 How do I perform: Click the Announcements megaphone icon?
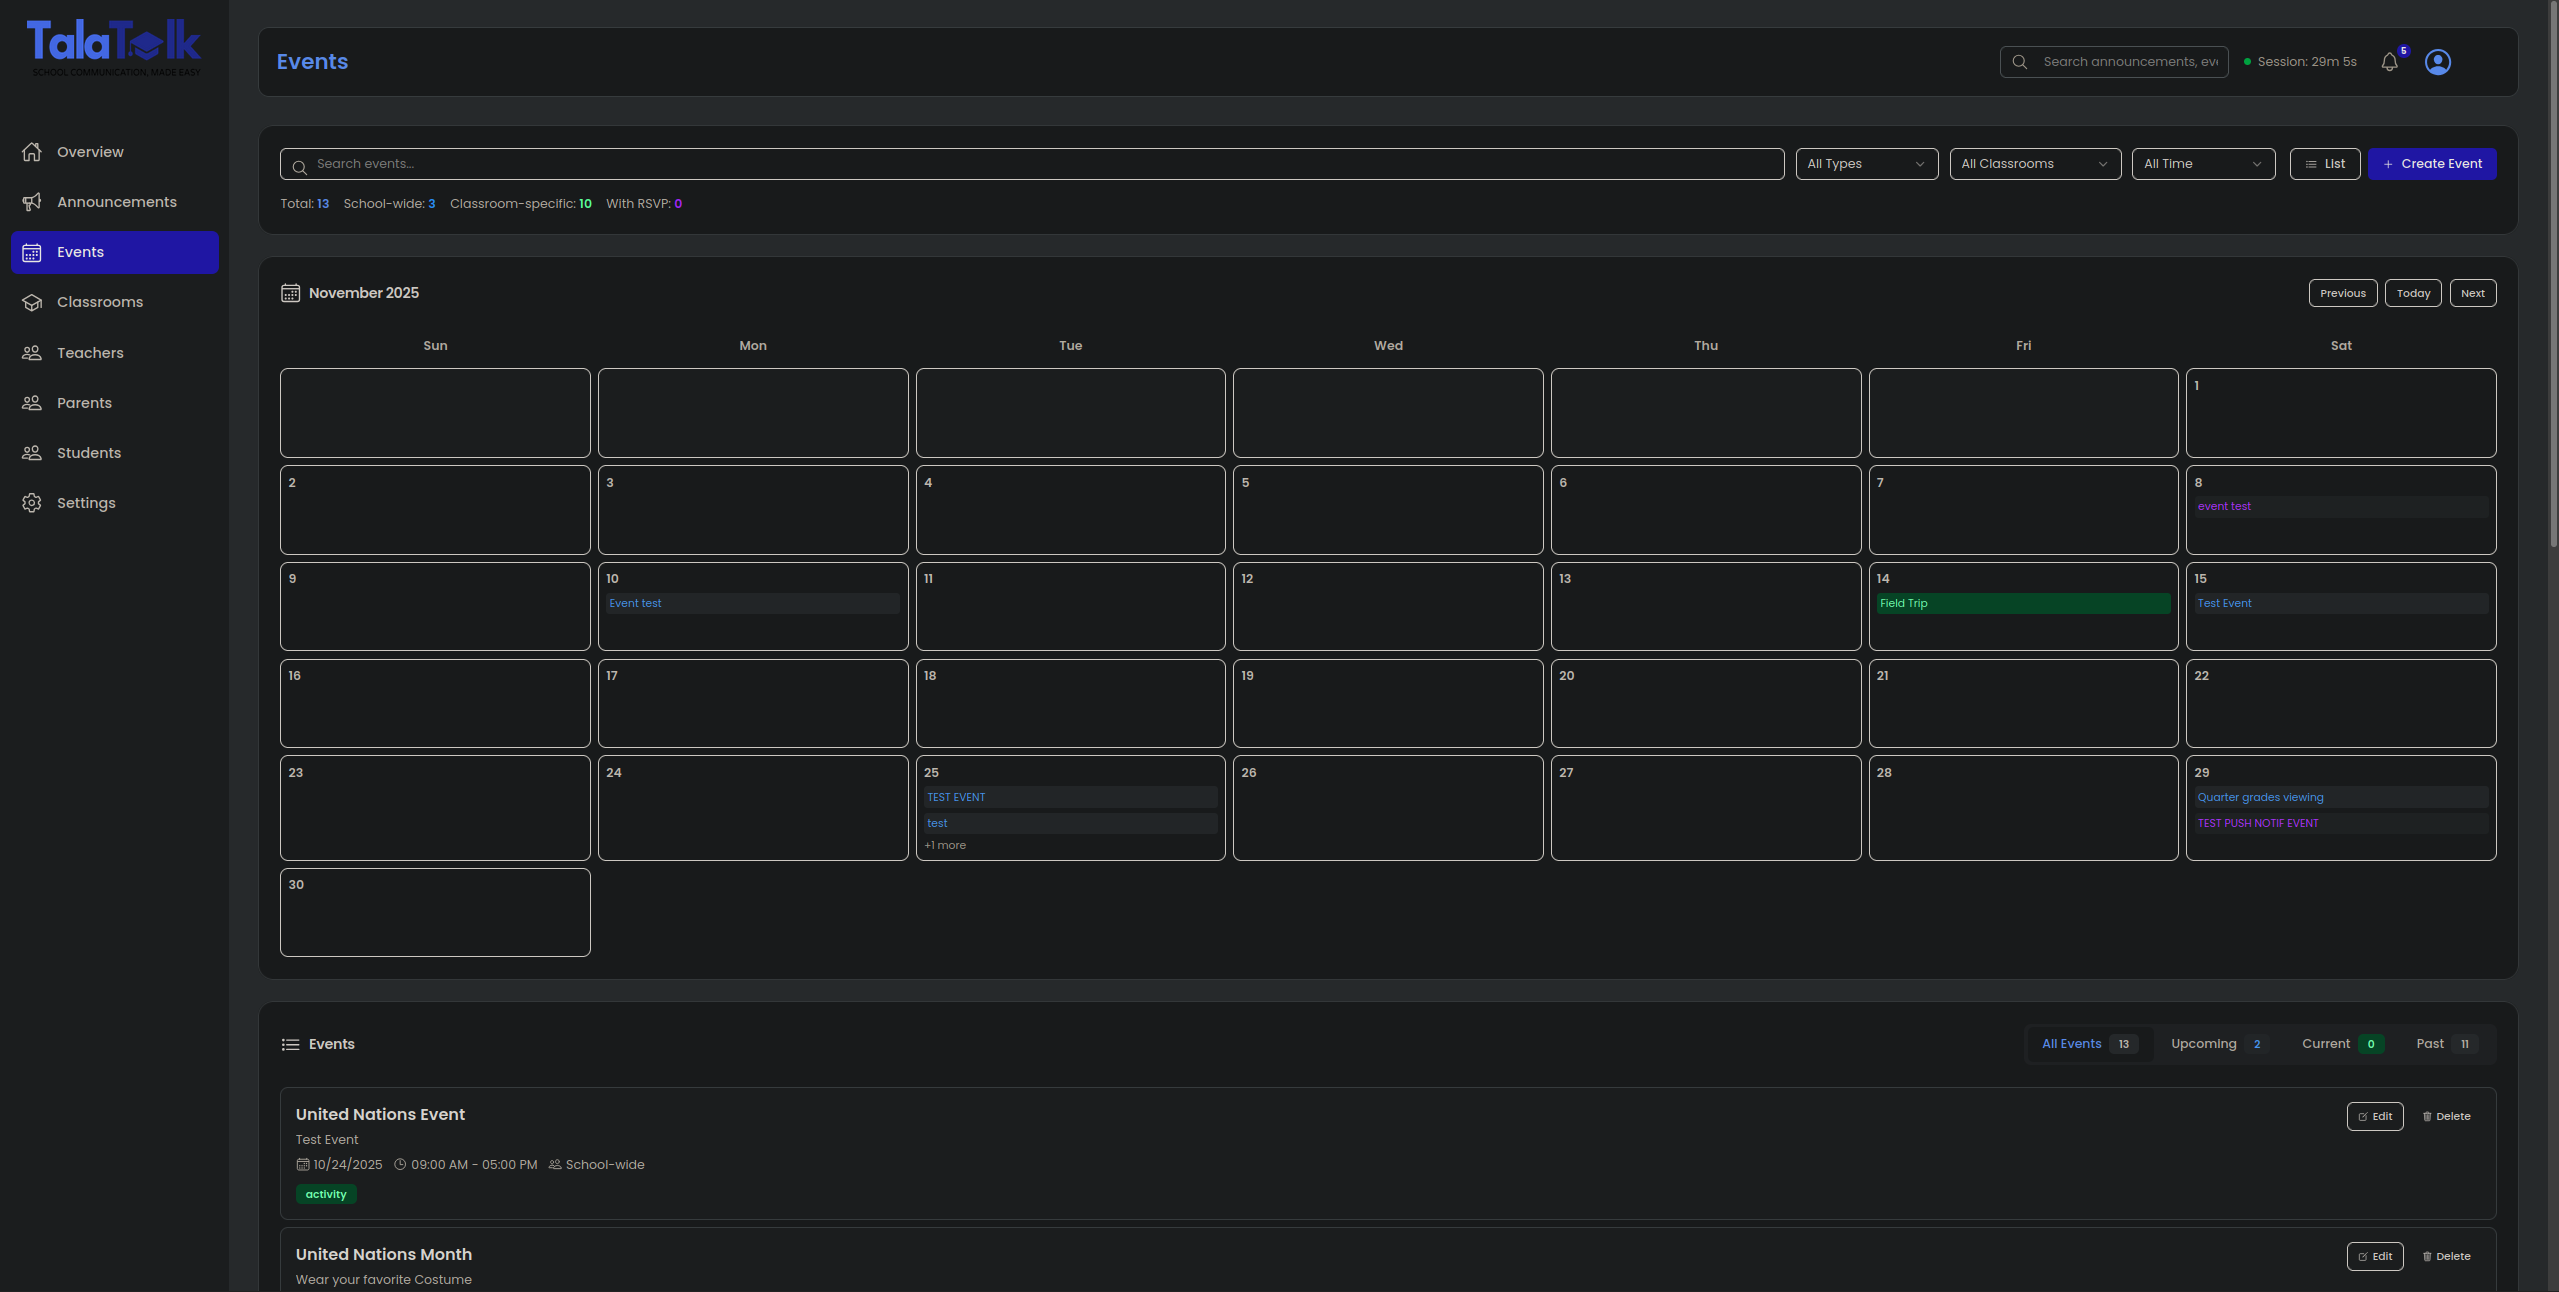tap(32, 202)
